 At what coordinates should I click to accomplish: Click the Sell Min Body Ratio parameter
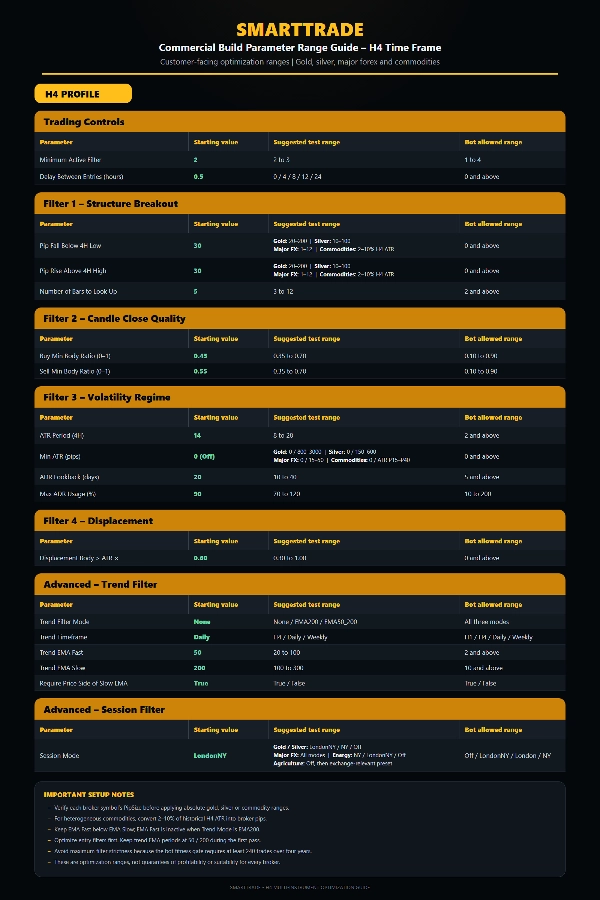(75, 371)
